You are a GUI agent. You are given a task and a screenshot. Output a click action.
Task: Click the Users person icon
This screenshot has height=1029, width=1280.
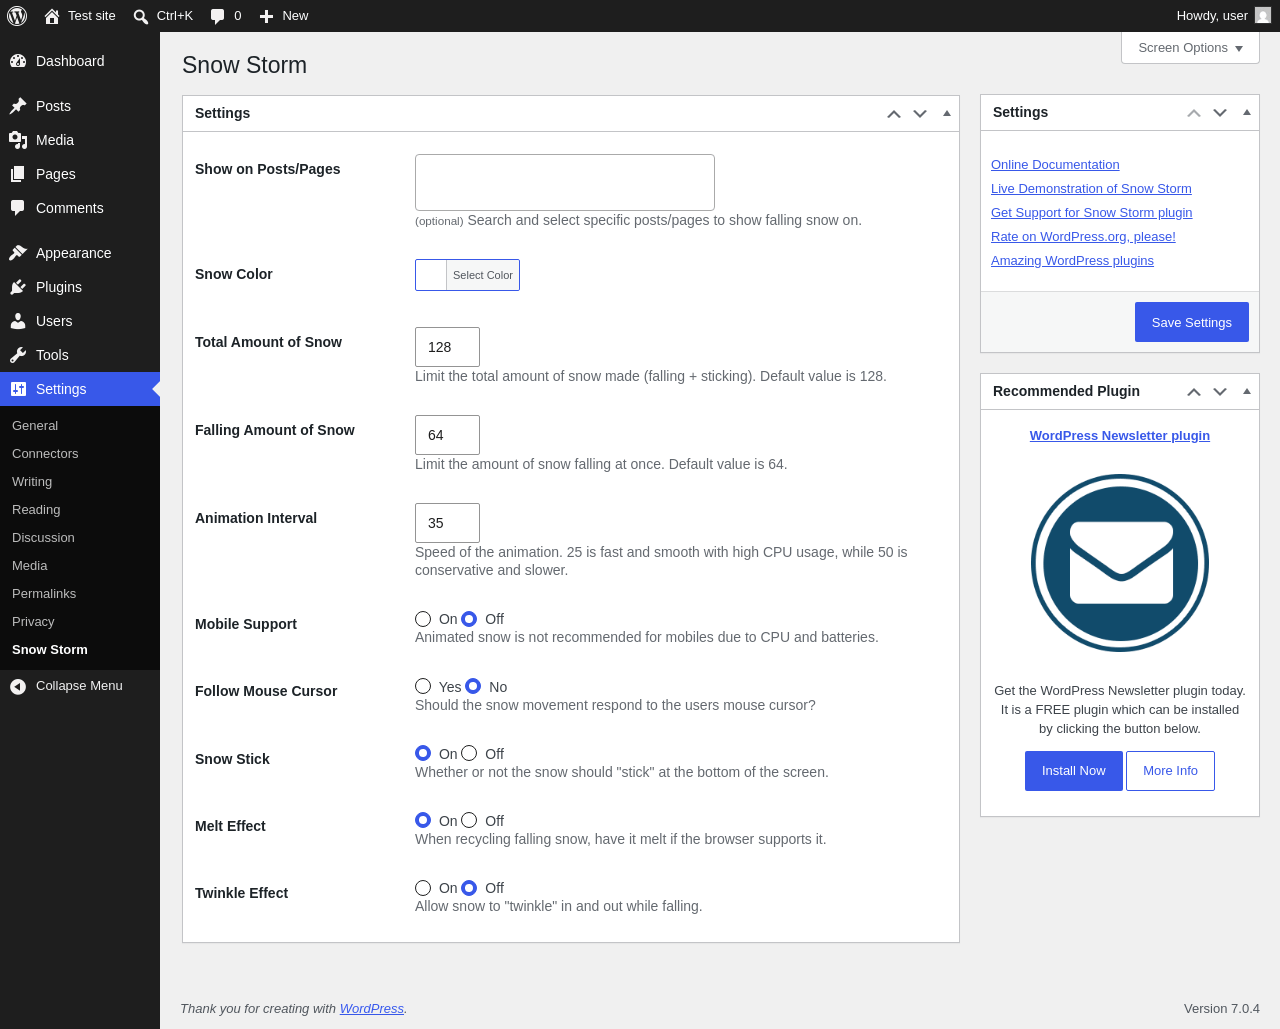(x=18, y=321)
